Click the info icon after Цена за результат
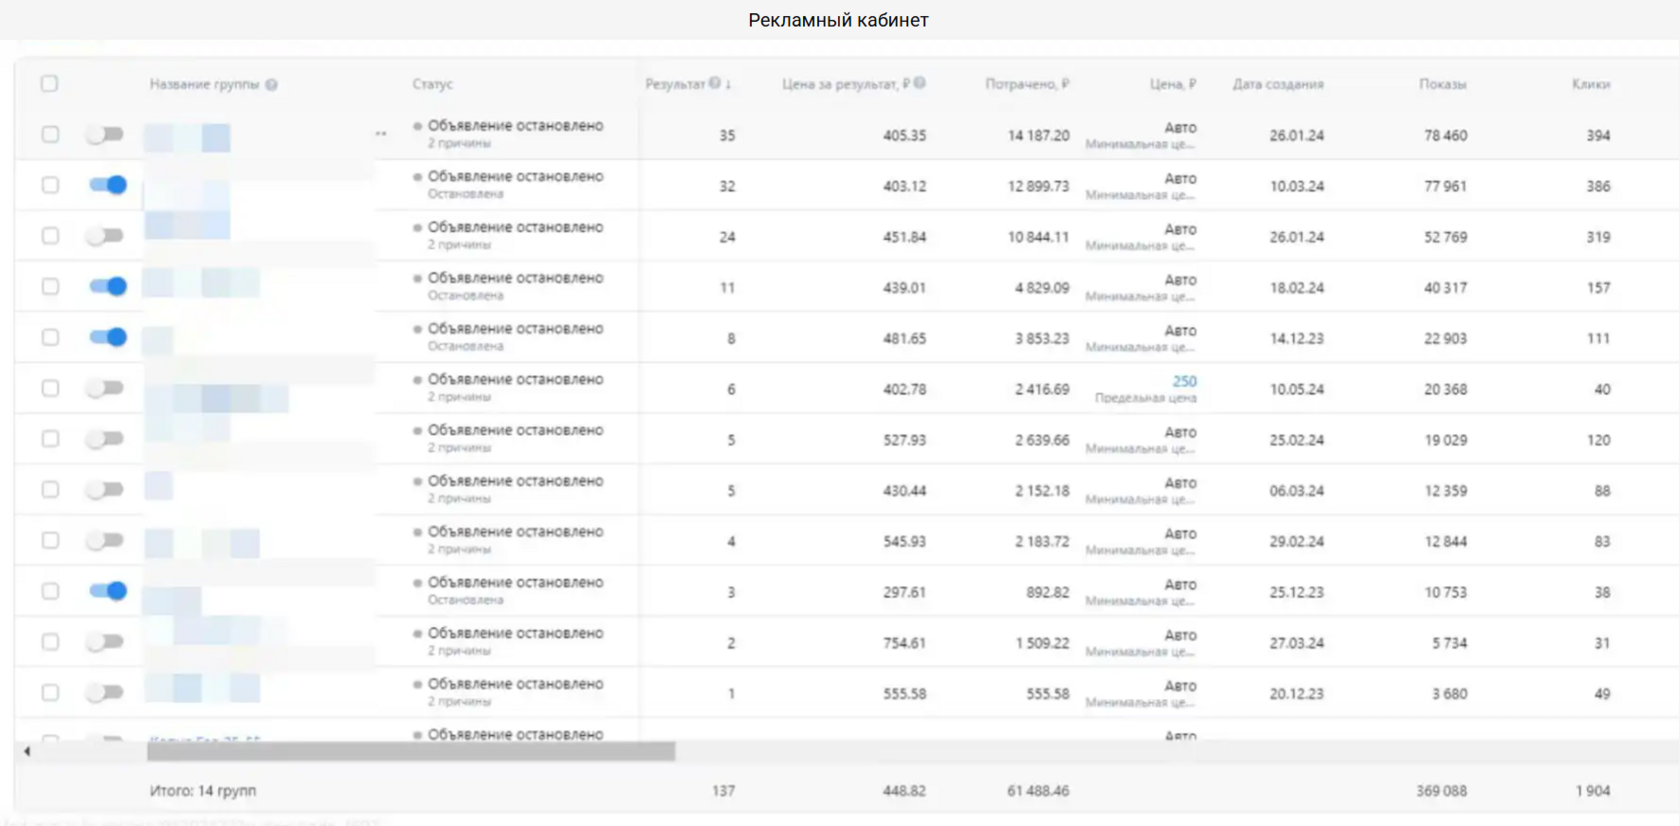This screenshot has height=826, width=1680. tap(920, 84)
